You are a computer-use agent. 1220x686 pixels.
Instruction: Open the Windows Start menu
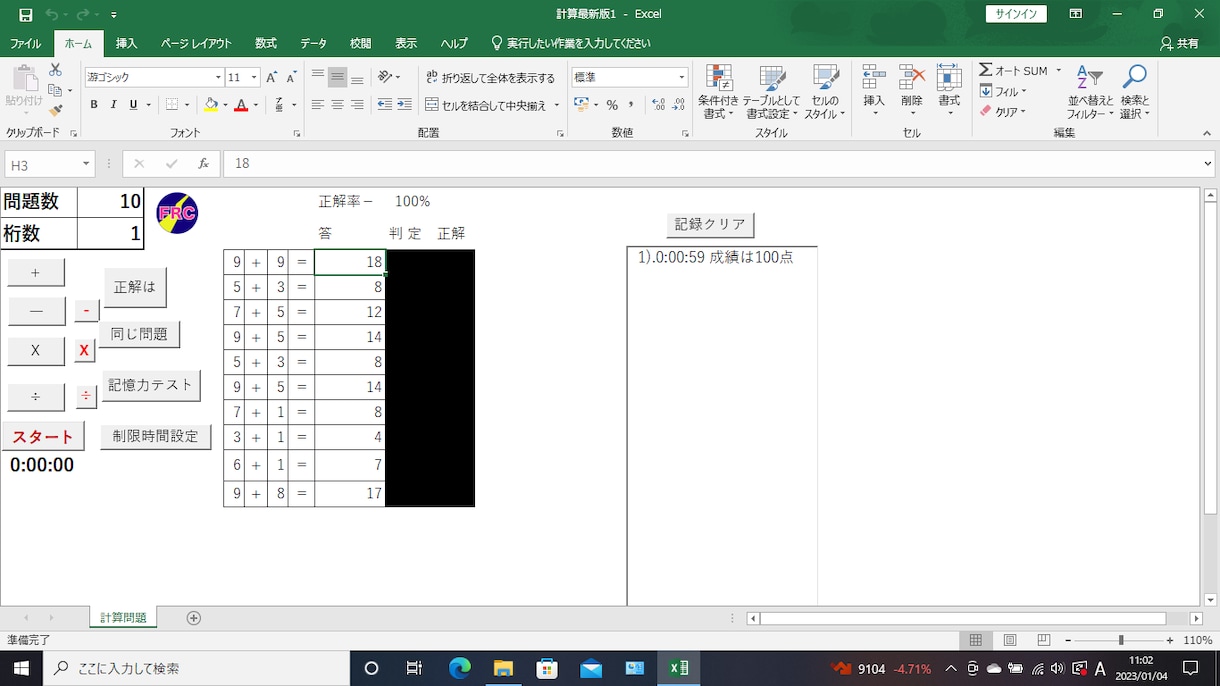tap(21, 668)
